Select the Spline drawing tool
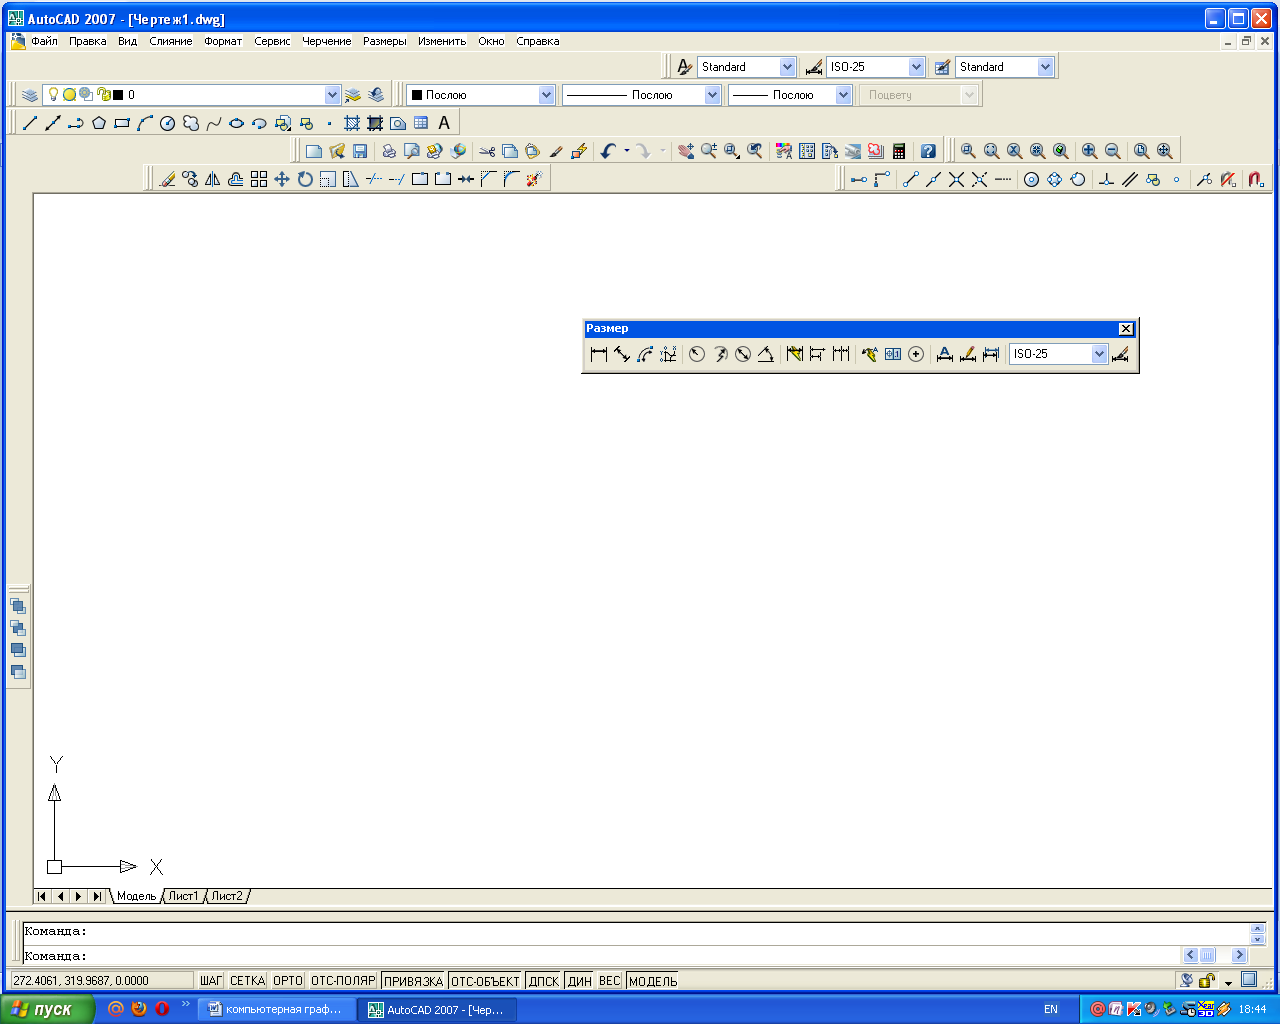This screenshot has width=1280, height=1024. click(x=214, y=123)
